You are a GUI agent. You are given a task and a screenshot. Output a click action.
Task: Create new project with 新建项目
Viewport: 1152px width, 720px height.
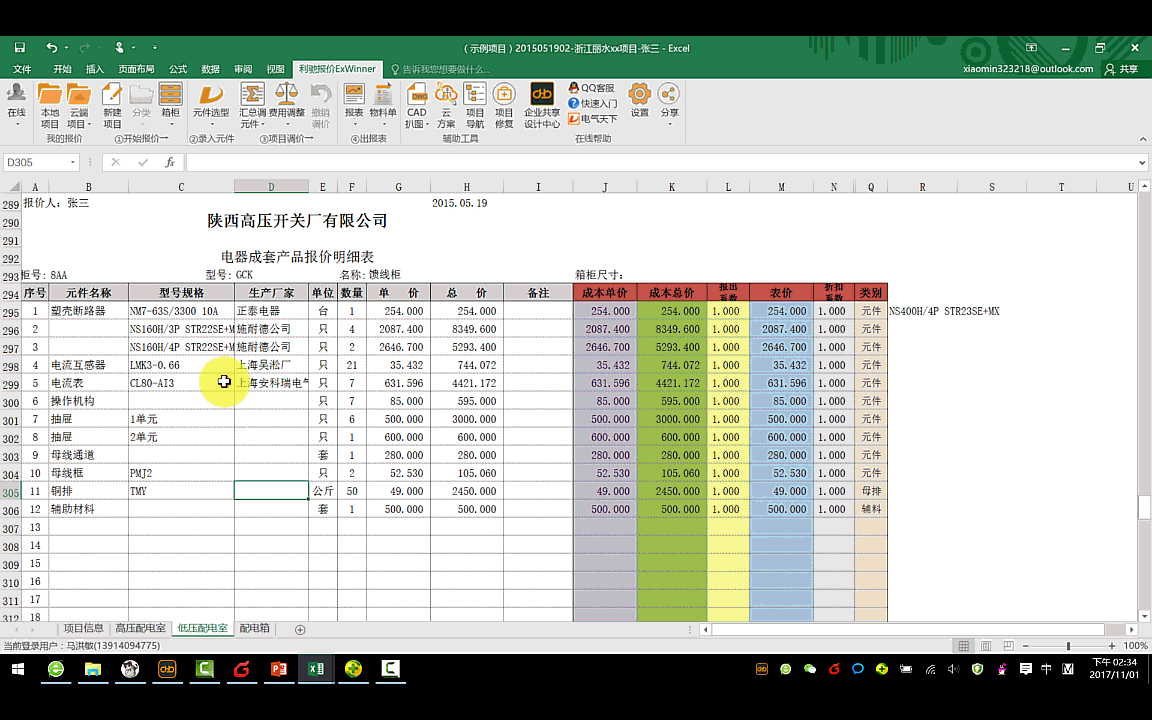click(112, 106)
